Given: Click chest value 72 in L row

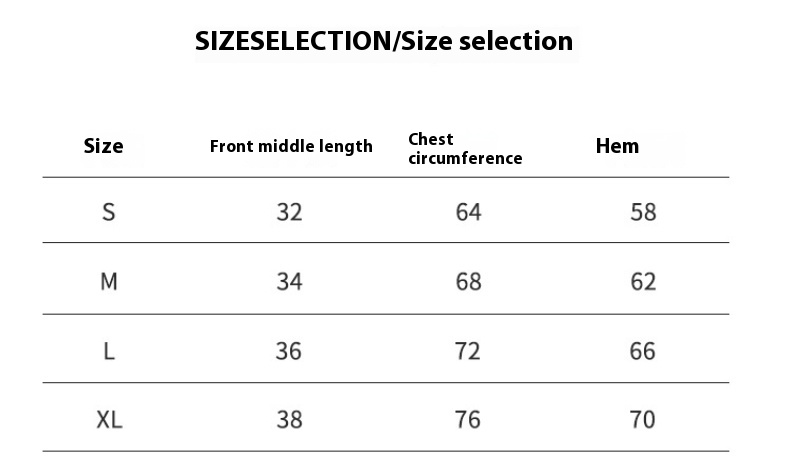Looking at the screenshot, I should pos(467,351).
